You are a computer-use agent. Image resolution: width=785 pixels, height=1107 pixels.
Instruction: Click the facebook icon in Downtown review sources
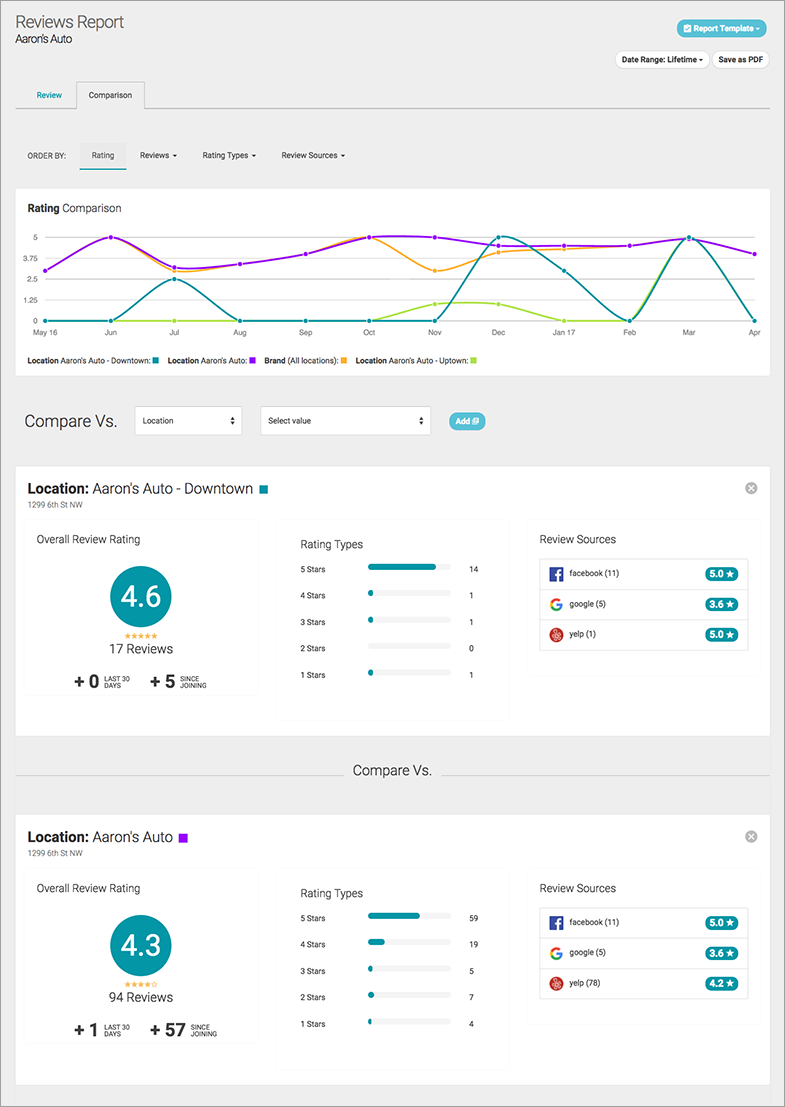(556, 574)
